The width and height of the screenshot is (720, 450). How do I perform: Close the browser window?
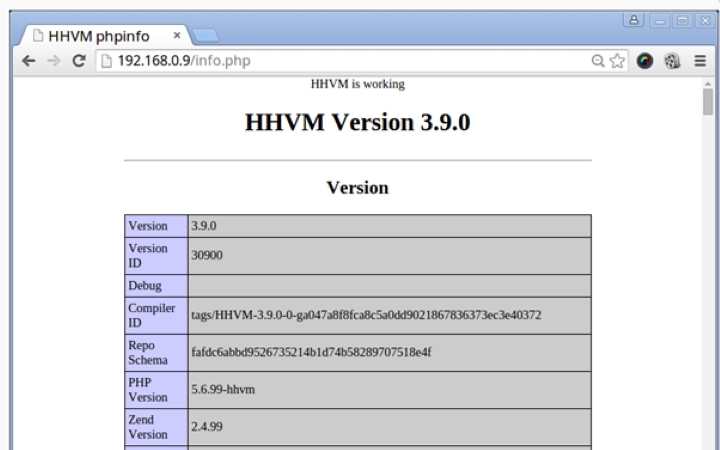point(705,21)
